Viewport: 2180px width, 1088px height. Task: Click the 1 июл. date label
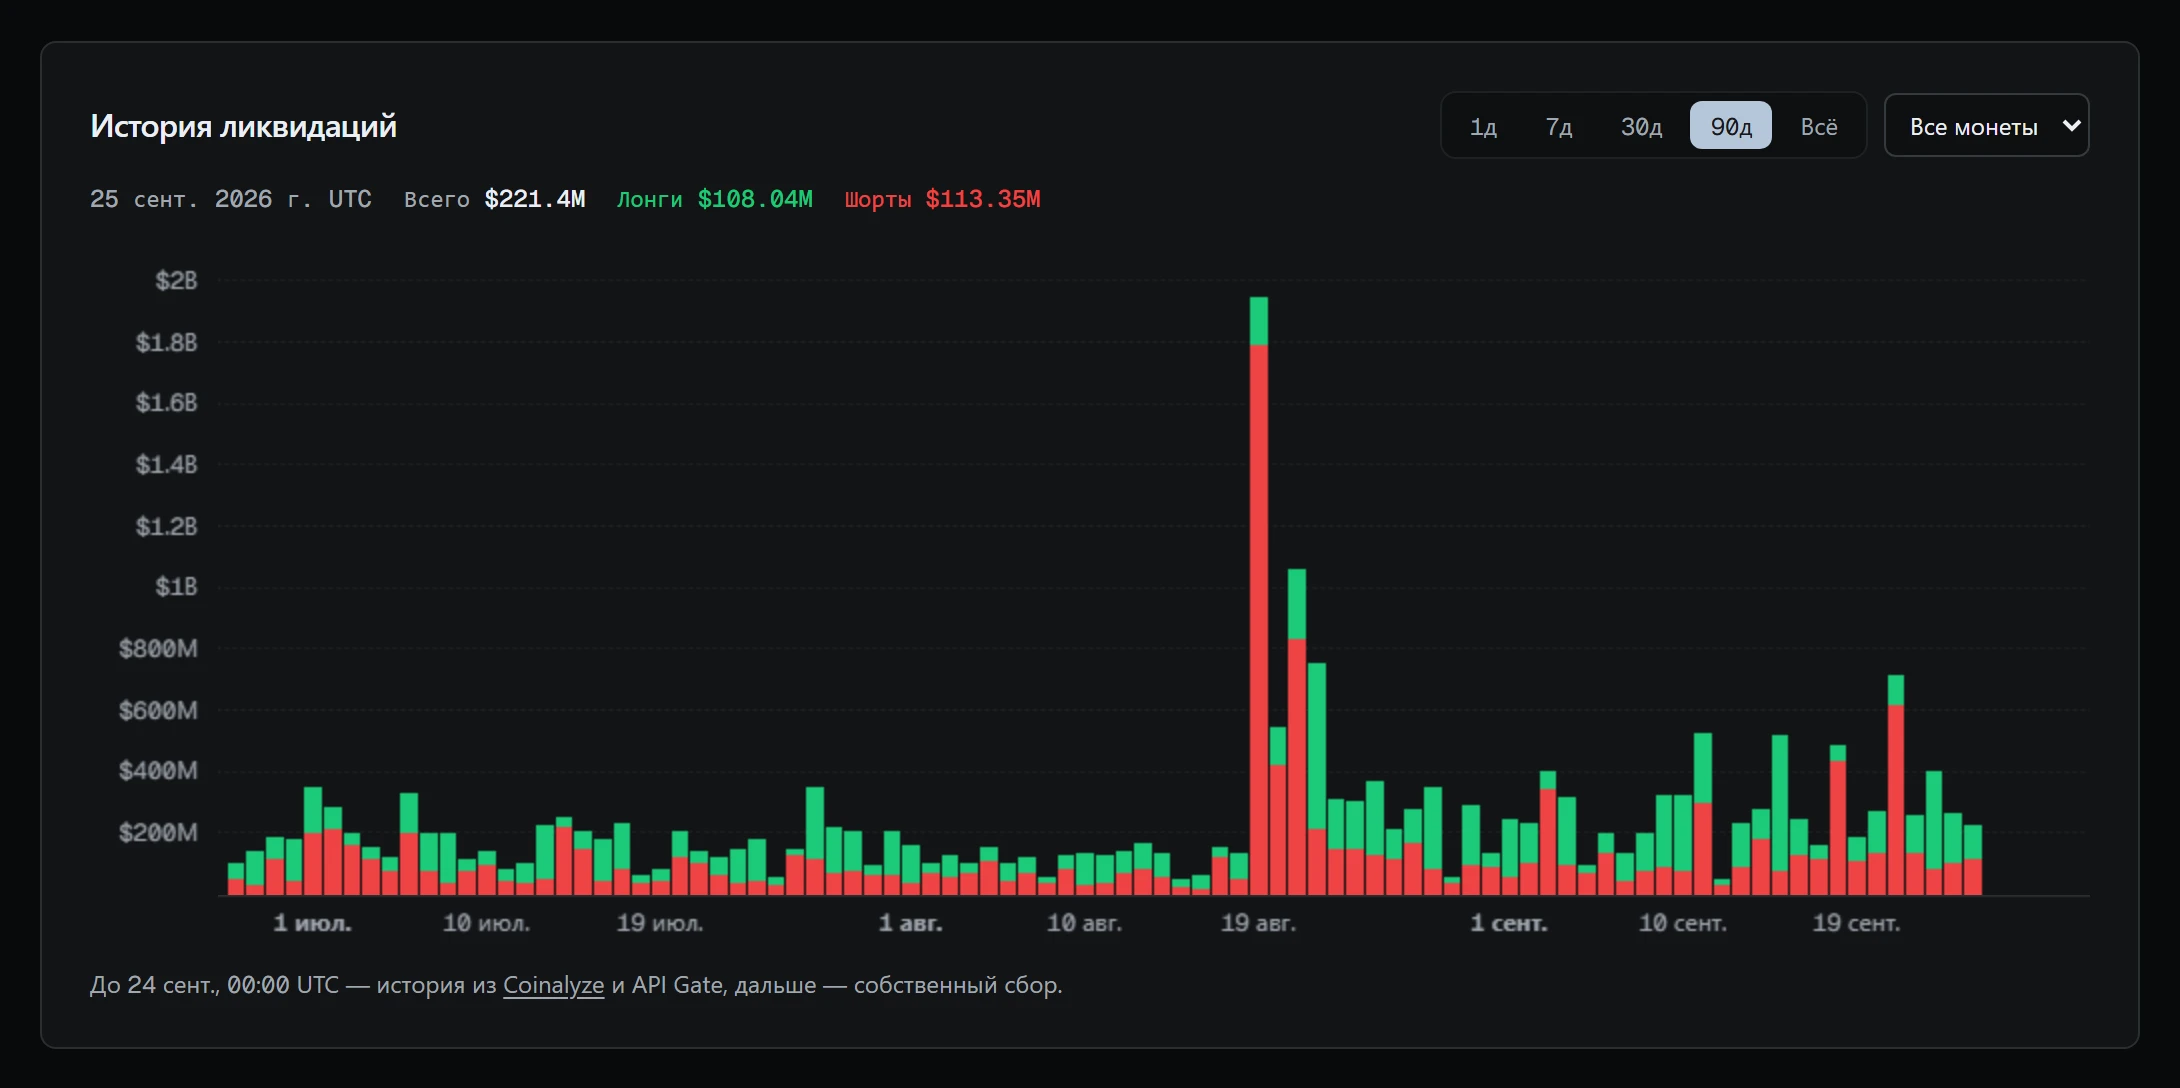[x=313, y=923]
